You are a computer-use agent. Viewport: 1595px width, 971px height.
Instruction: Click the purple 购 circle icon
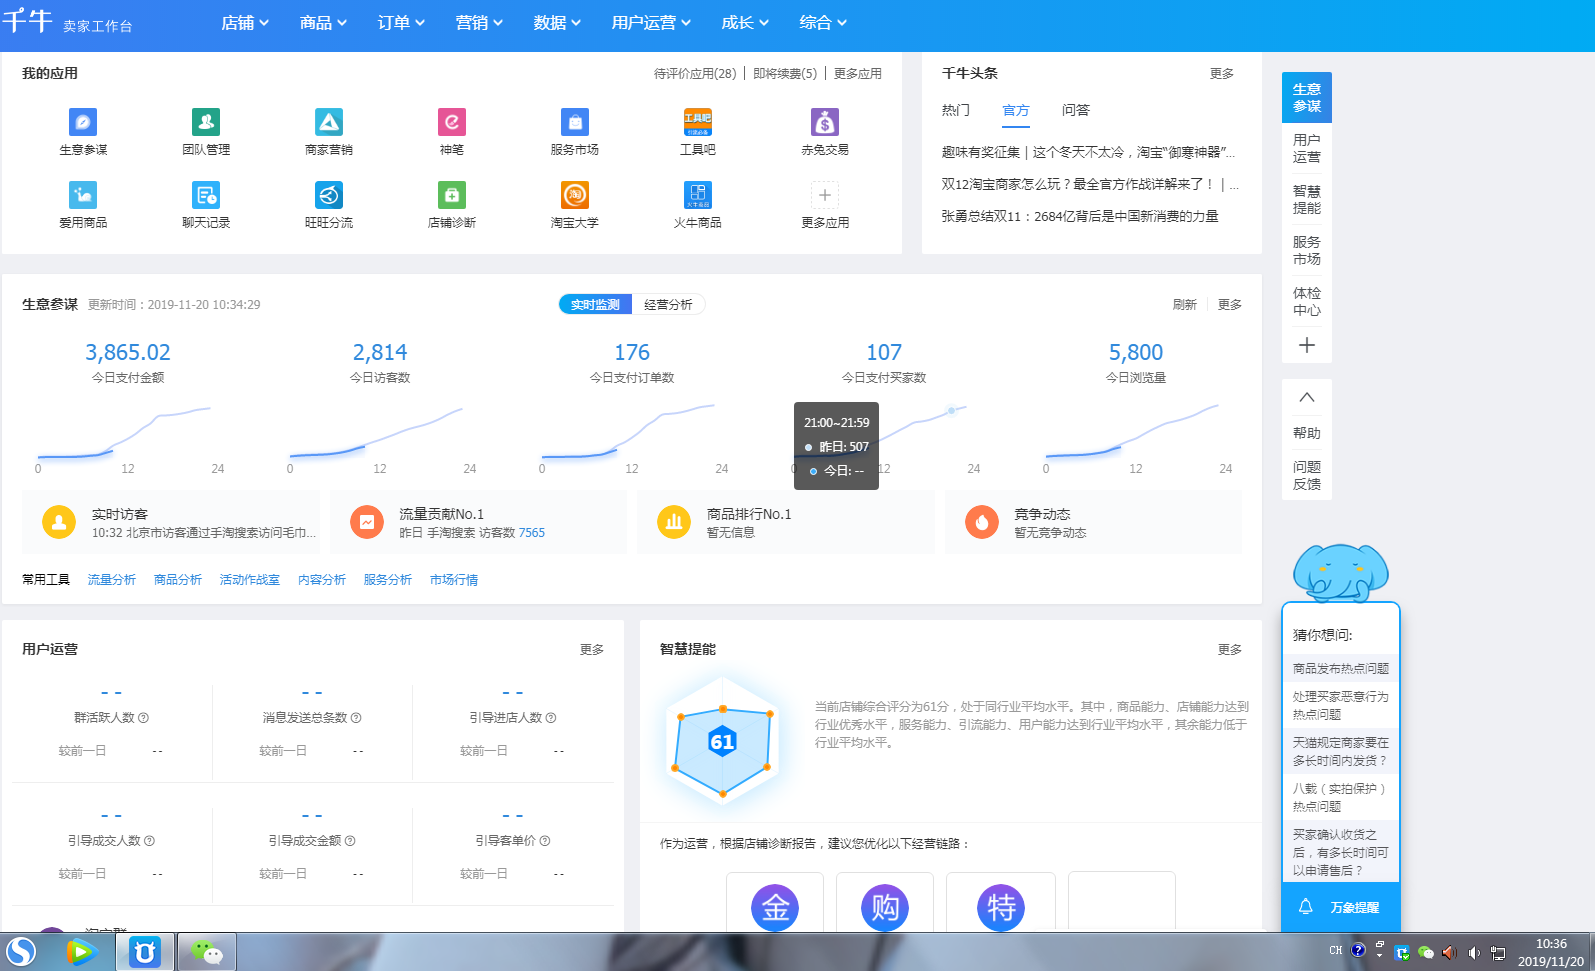(885, 908)
